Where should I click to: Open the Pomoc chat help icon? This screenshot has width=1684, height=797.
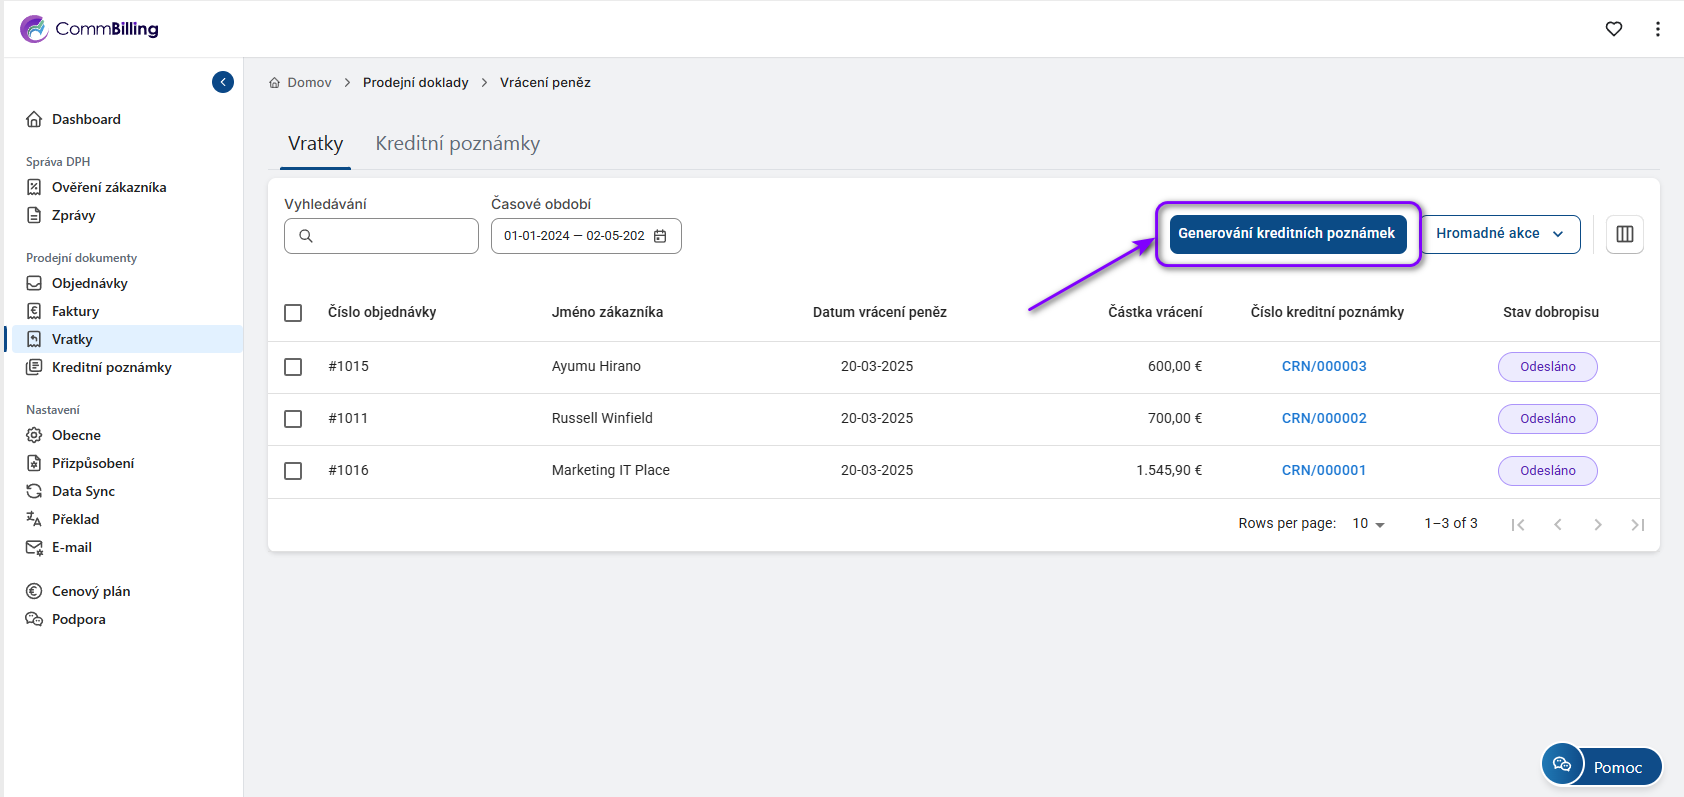click(x=1562, y=765)
